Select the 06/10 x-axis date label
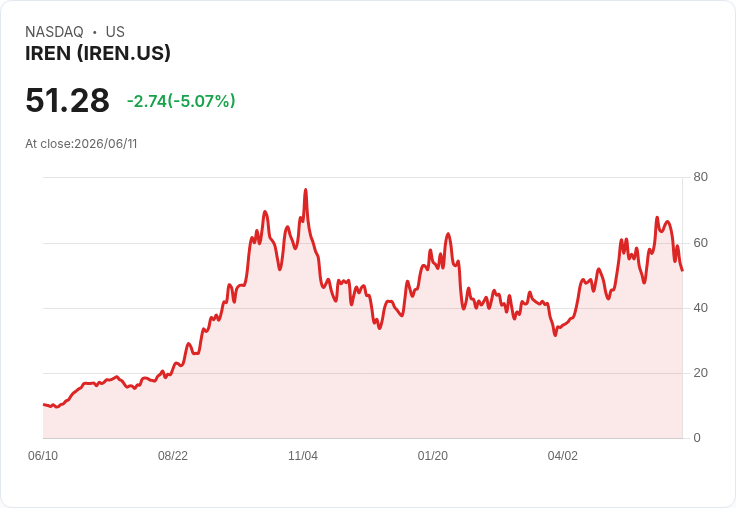Image resolution: width=736 pixels, height=508 pixels. [x=43, y=455]
